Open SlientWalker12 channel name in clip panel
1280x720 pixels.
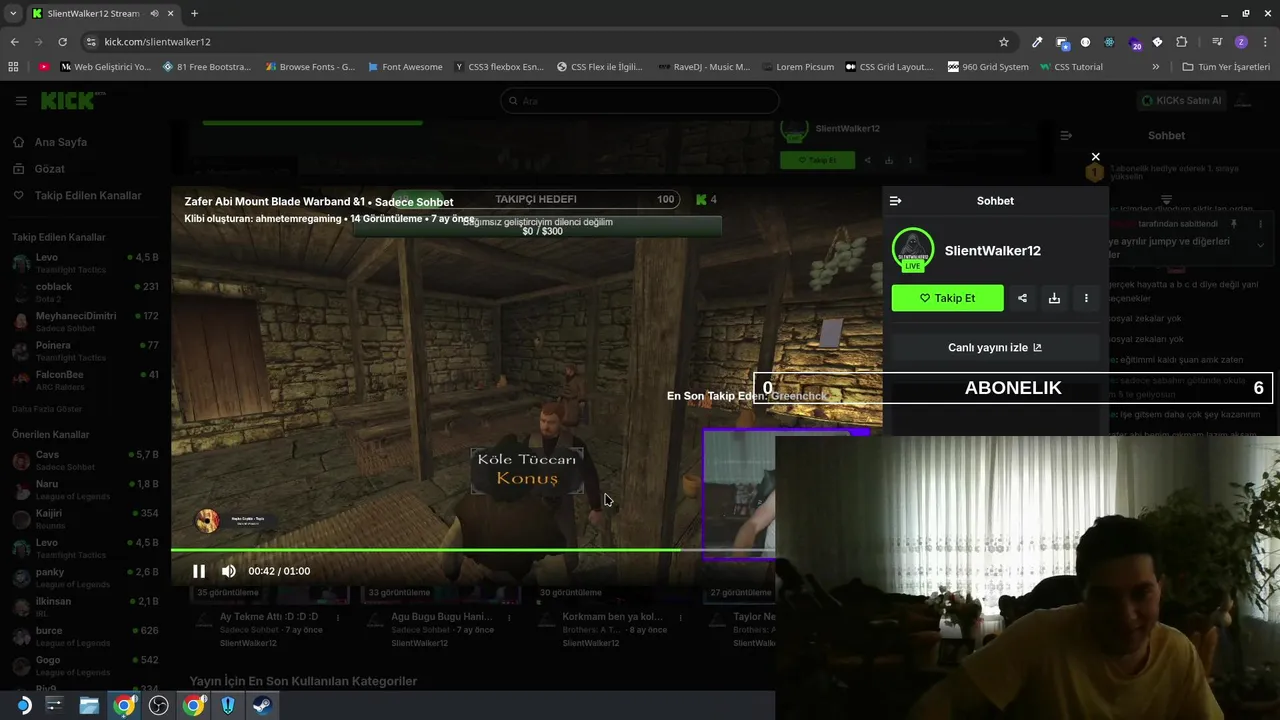[x=992, y=251]
